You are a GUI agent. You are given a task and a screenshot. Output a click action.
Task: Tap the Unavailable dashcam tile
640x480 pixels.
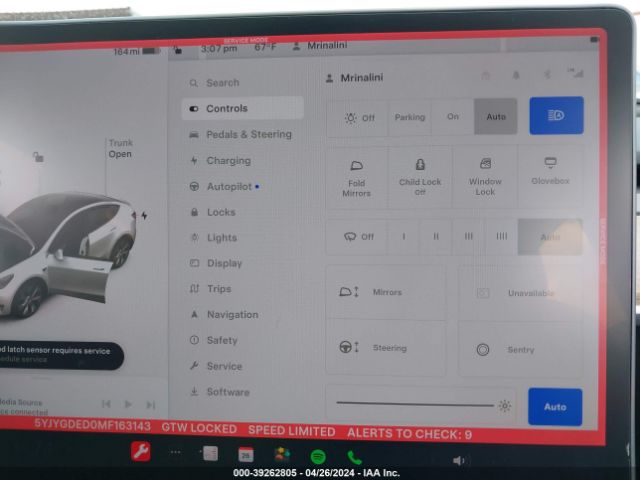pyautogui.click(x=520, y=293)
